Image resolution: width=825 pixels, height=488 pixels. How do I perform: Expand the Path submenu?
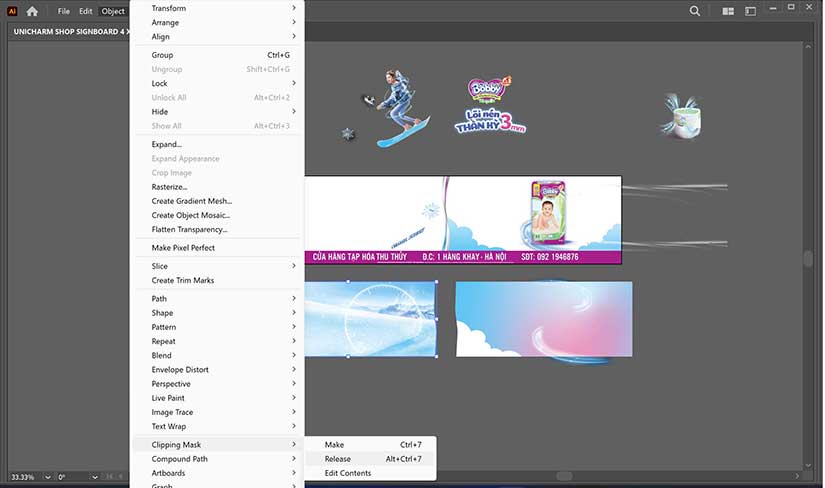coord(217,298)
